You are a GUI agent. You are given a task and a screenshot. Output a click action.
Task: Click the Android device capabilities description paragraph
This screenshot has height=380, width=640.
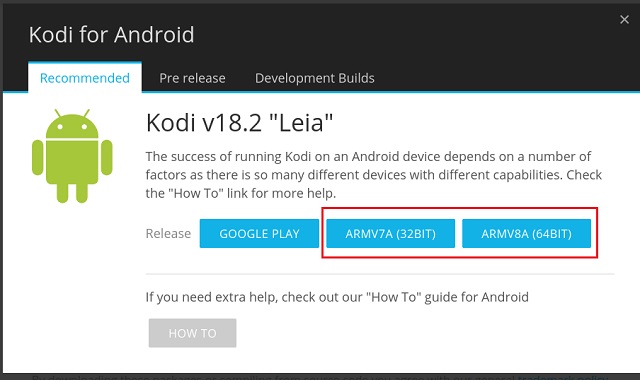[373, 175]
